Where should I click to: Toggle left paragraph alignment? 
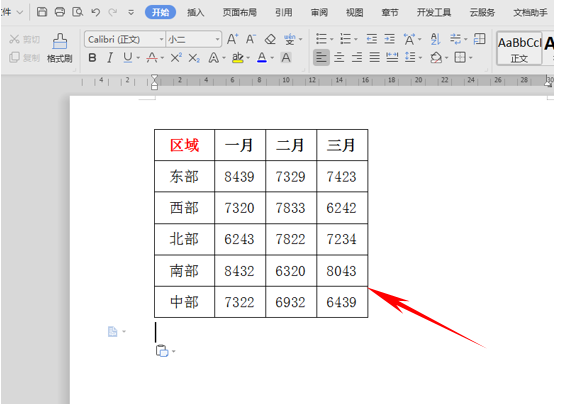click(x=321, y=58)
